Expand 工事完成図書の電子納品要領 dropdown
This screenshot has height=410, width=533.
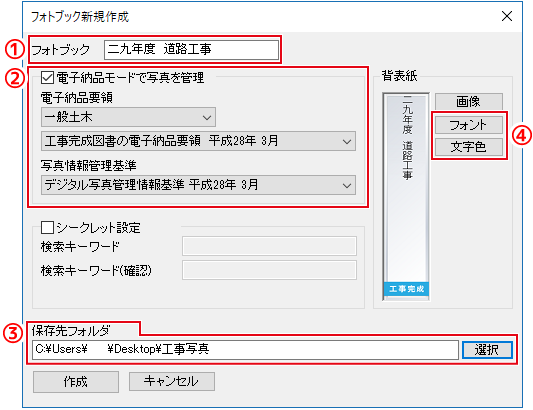(x=199, y=141)
